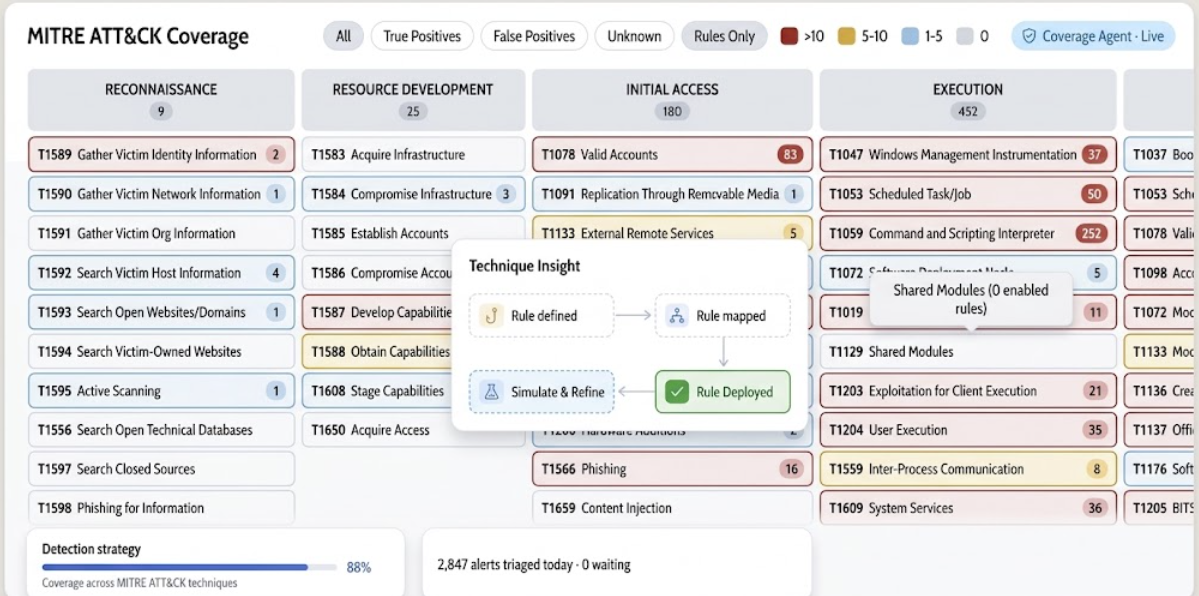Click the red >10 legend swatch

[789, 36]
